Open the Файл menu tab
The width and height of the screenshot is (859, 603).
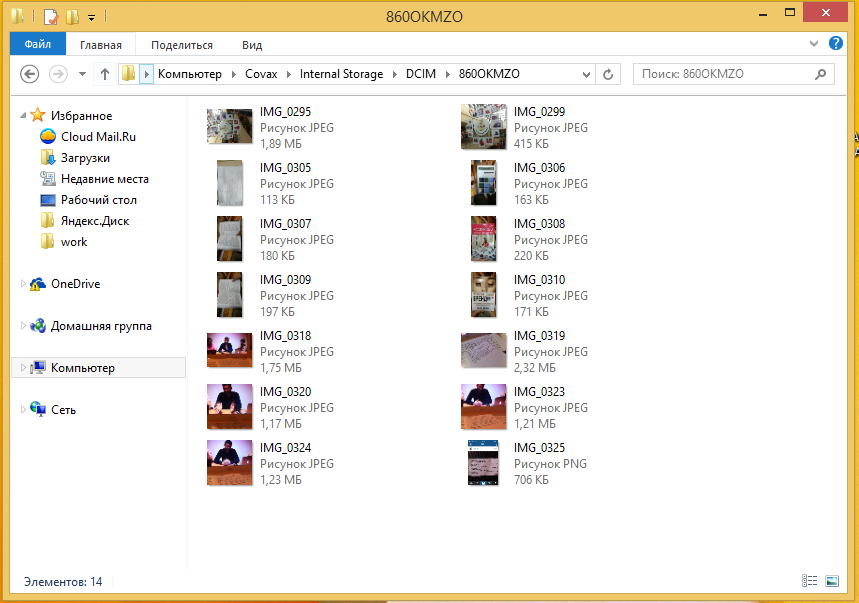click(x=38, y=44)
